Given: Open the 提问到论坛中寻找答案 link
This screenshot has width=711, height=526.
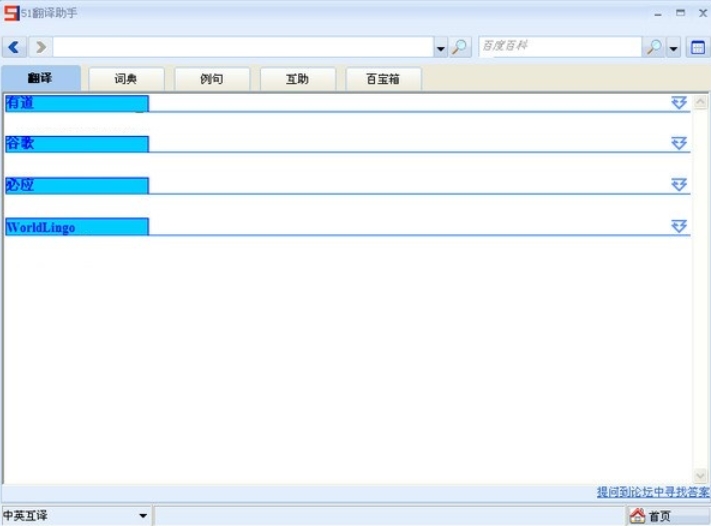Looking at the screenshot, I should (653, 492).
